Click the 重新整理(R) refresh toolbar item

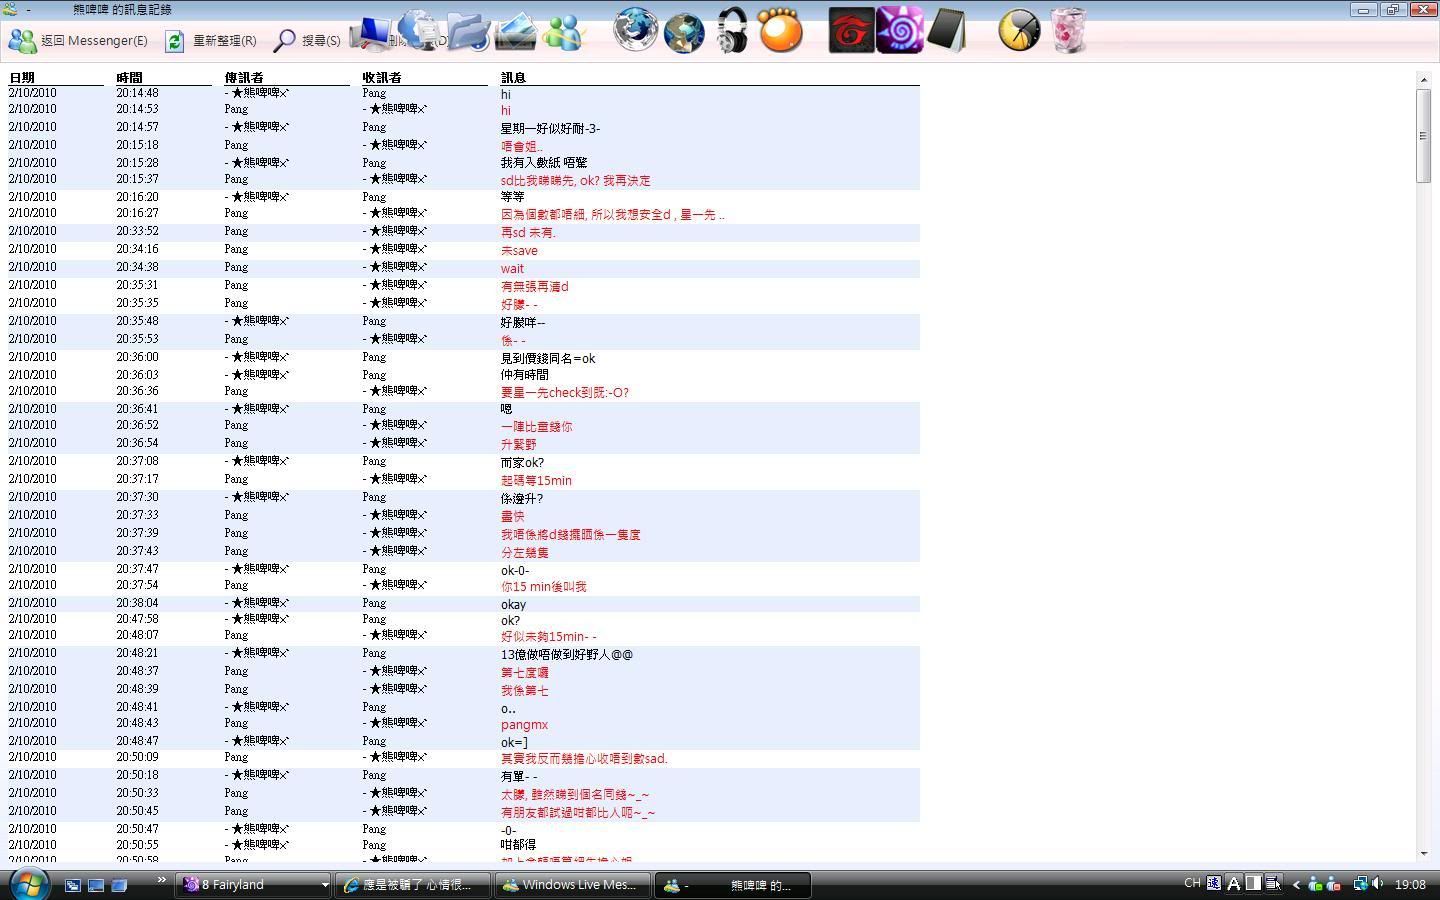pos(211,41)
